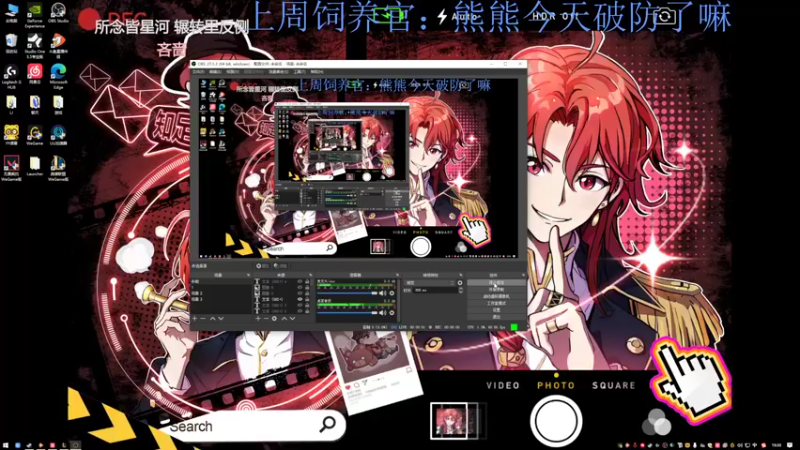
Task: Click the Exit button in Controls
Action: (x=496, y=317)
